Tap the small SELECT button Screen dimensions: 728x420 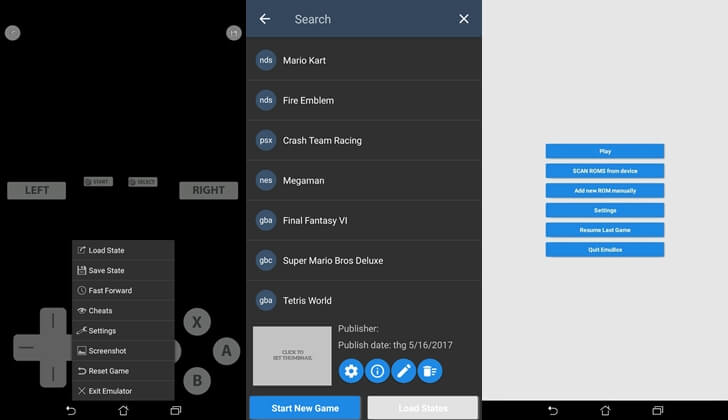tap(143, 181)
